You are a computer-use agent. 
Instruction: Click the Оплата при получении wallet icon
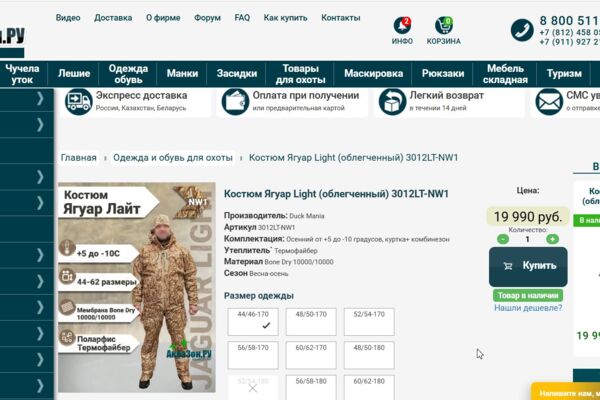pyautogui.click(x=235, y=101)
